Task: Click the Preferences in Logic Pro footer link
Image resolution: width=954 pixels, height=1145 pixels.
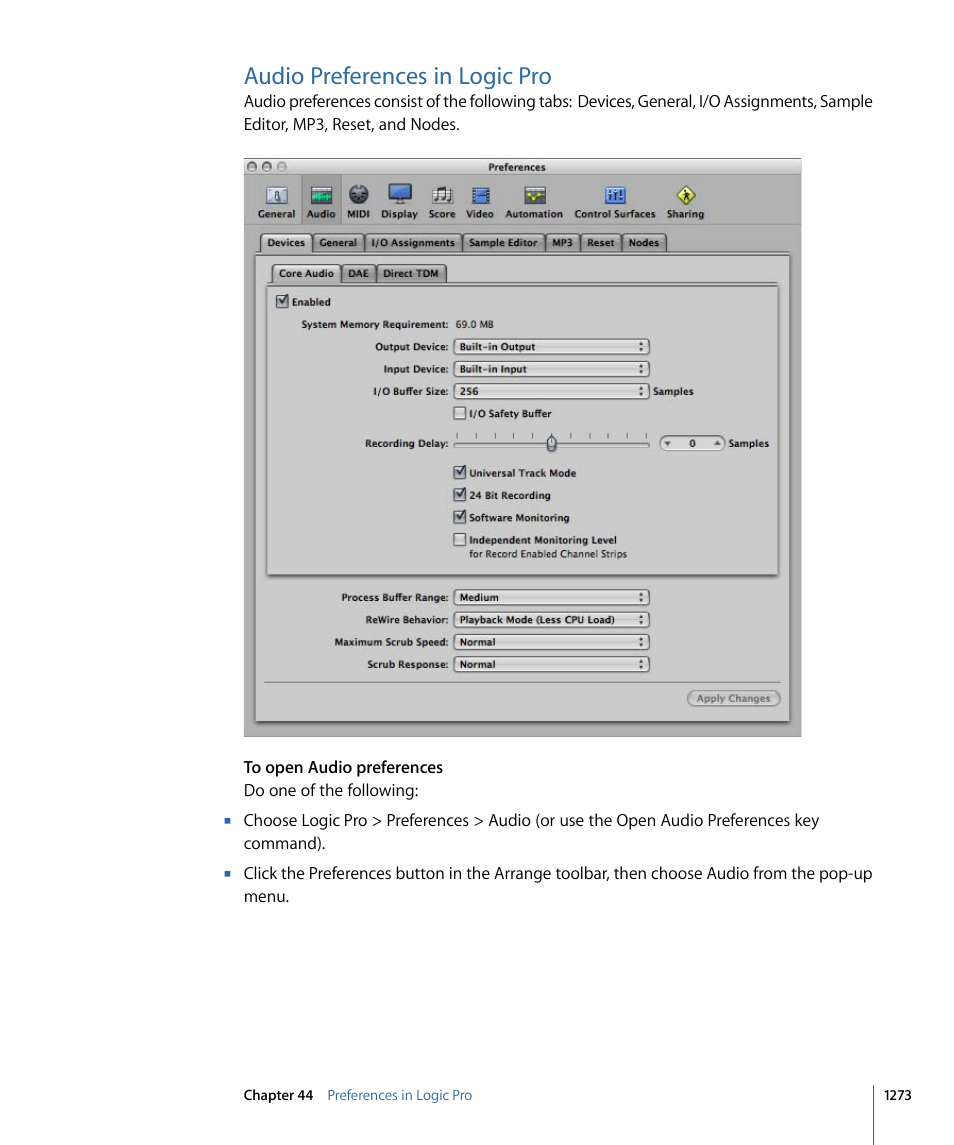Action: [x=400, y=1095]
